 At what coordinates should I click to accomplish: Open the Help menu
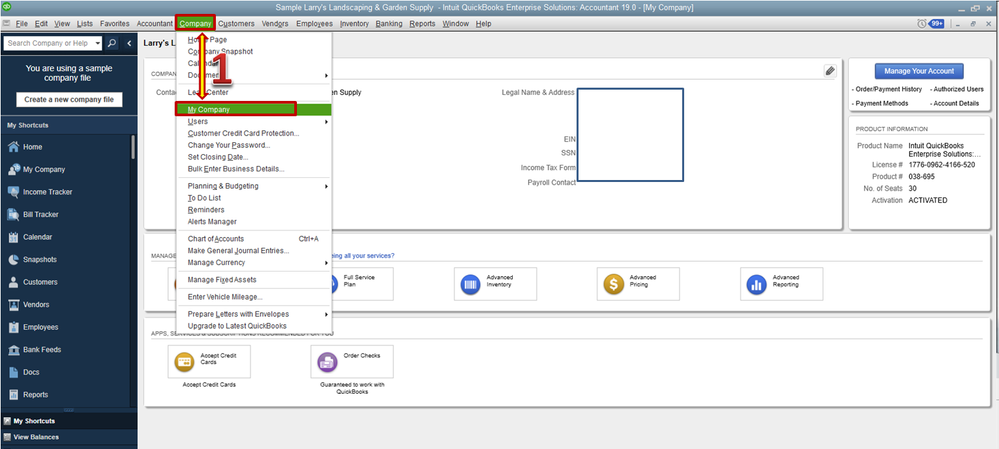click(x=484, y=24)
